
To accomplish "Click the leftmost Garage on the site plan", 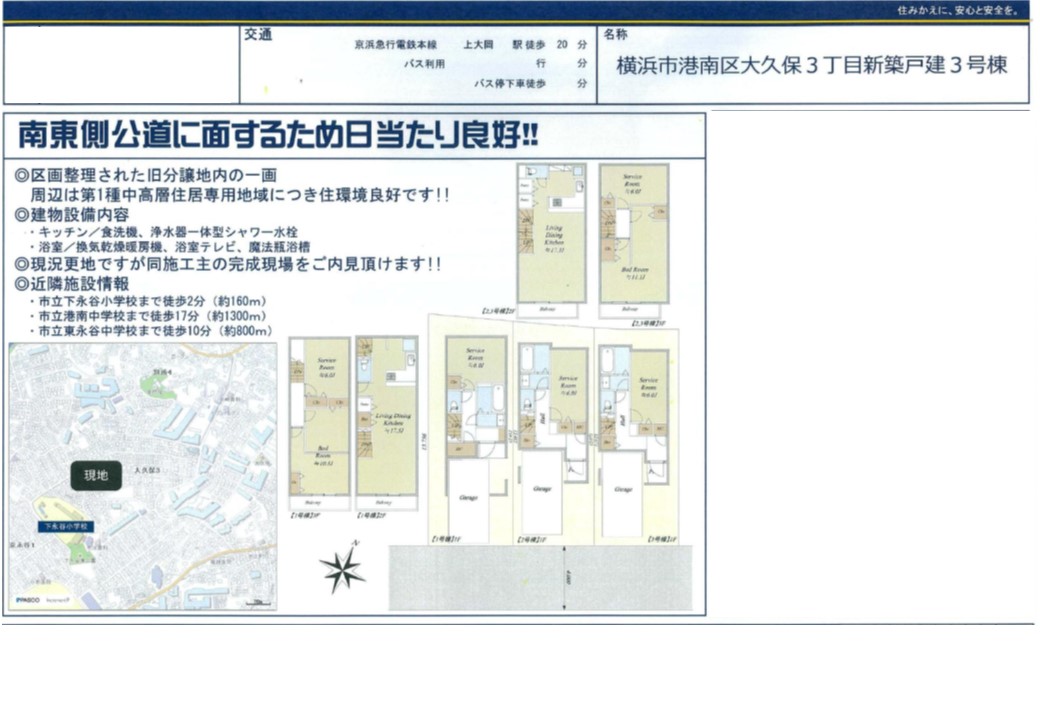I will click(467, 496).
